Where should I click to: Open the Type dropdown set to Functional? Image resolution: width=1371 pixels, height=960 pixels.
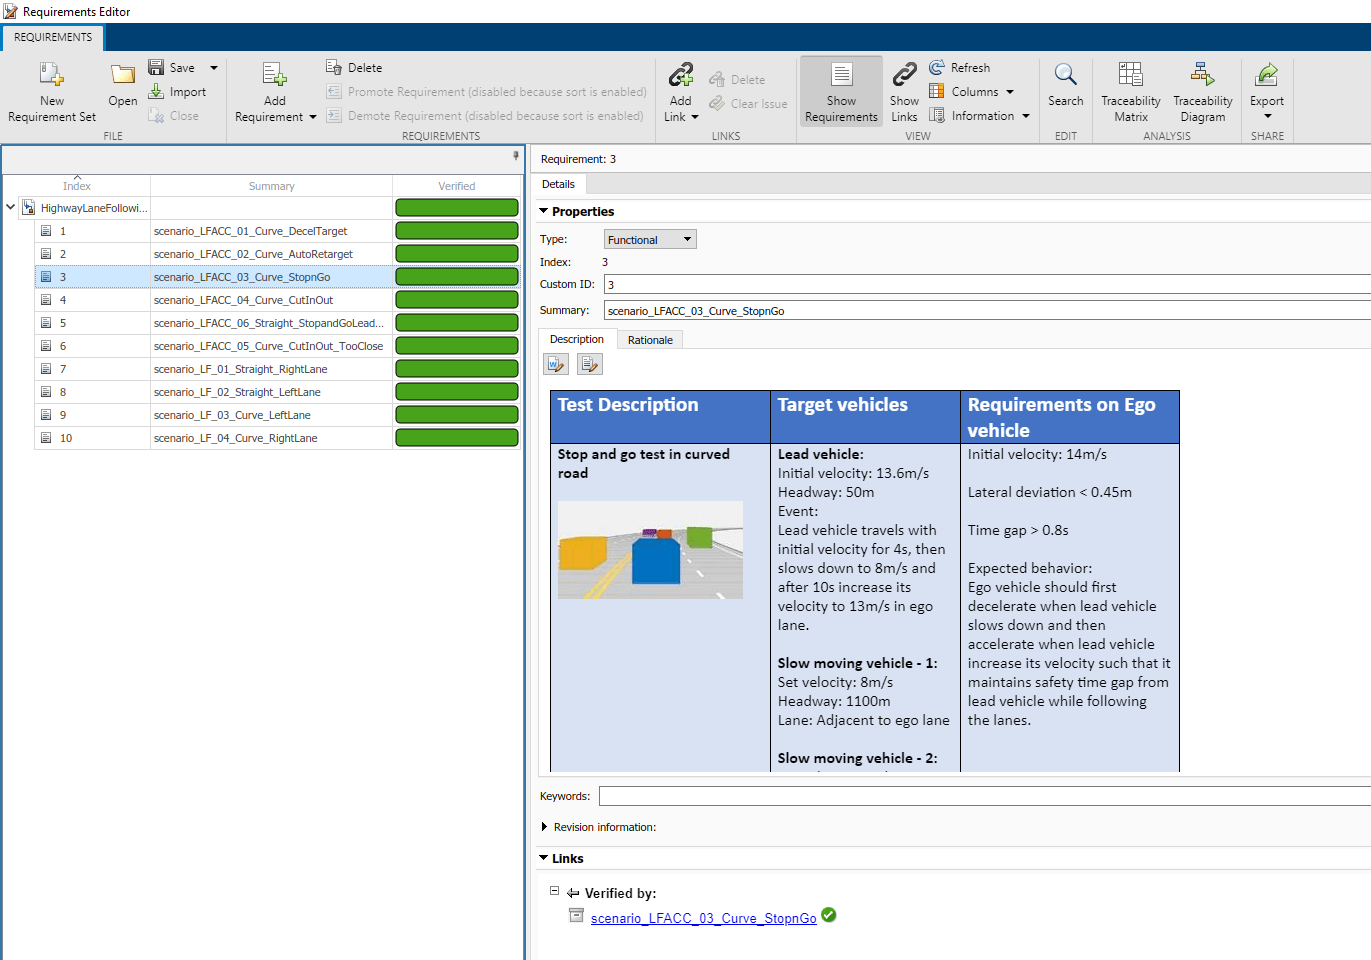click(650, 240)
